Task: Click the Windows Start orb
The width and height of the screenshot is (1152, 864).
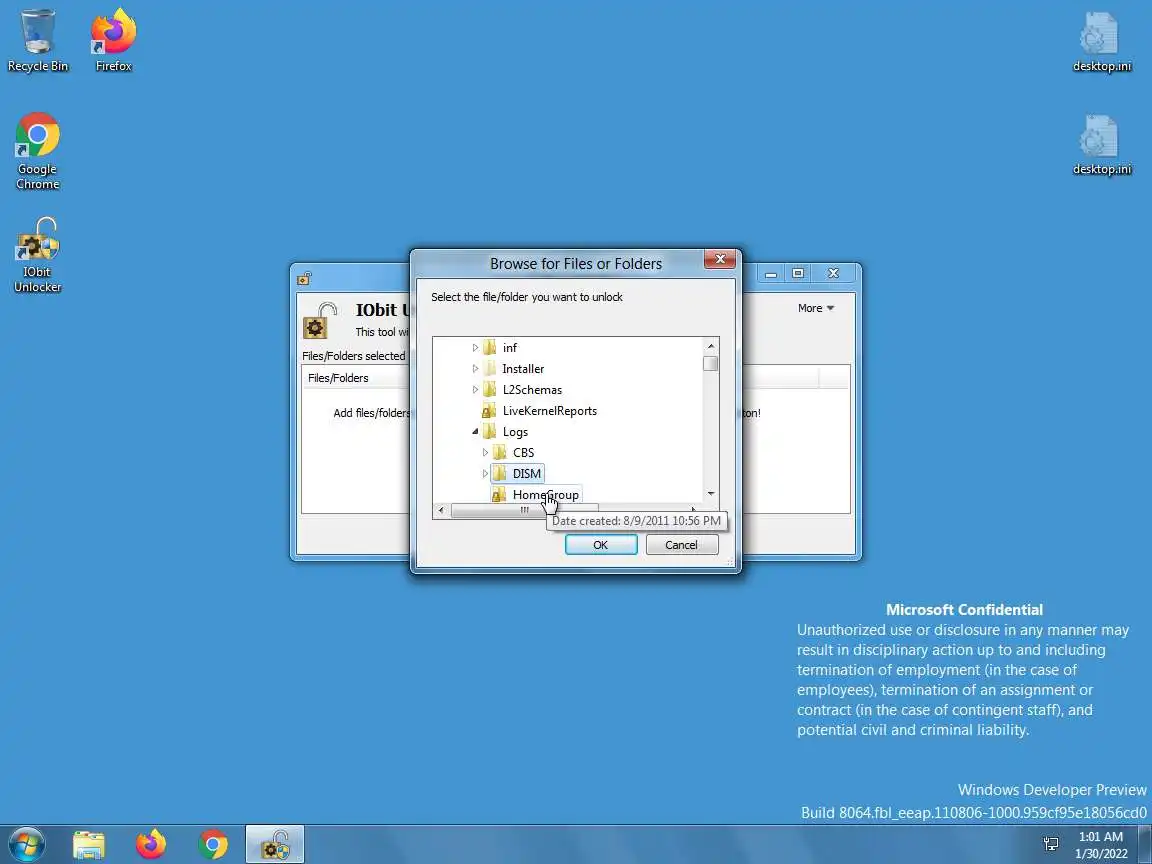Action: tap(27, 844)
